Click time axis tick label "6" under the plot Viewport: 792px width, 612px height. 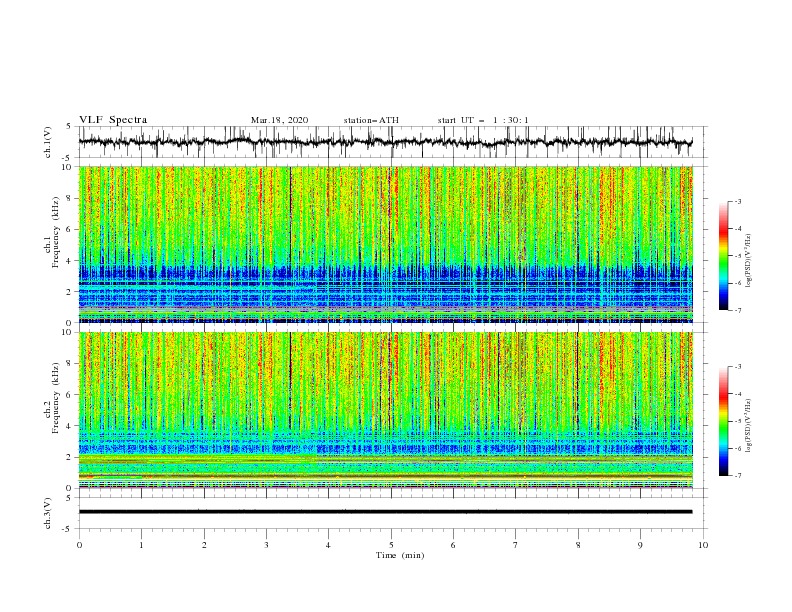(453, 545)
